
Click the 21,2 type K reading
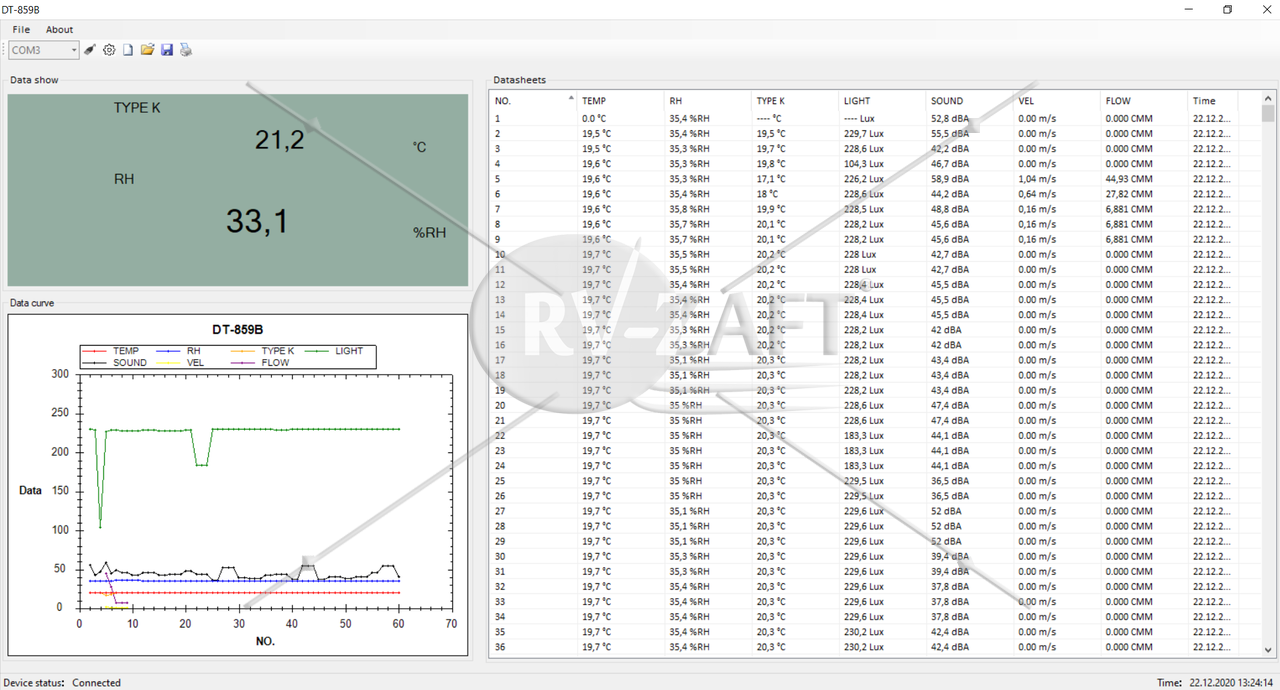pos(279,141)
